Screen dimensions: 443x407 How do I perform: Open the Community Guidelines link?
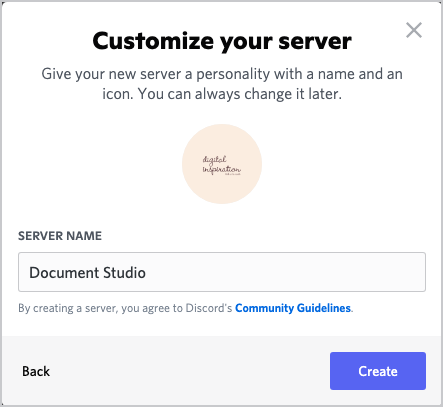pyautogui.click(x=293, y=308)
